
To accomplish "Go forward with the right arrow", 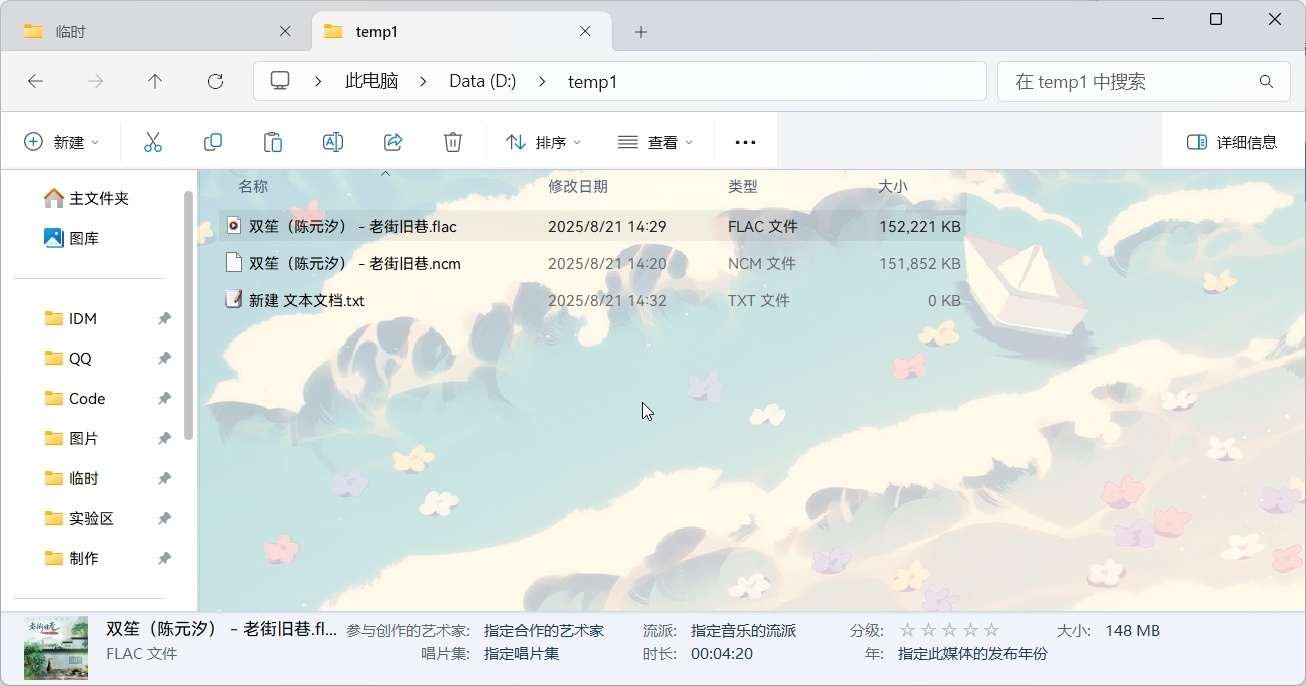I will click(96, 82).
